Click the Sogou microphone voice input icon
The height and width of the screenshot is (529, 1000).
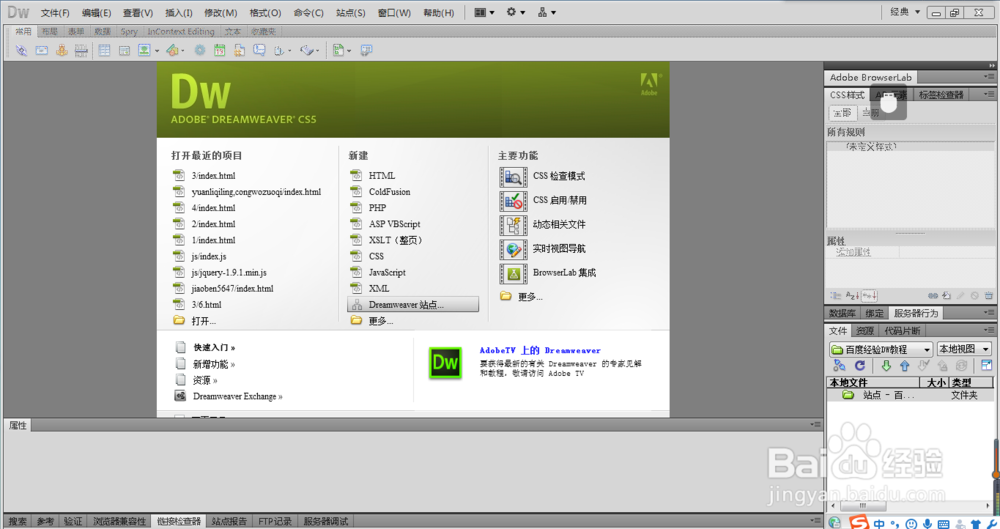point(927,524)
